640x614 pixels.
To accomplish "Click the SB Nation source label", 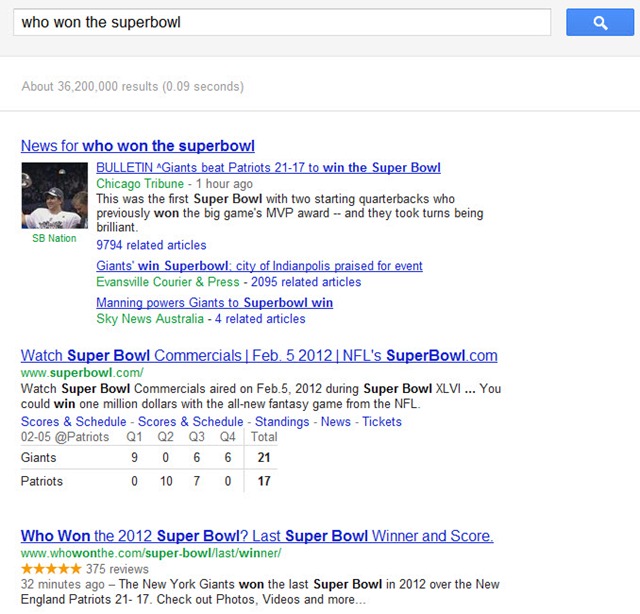I will tap(54, 238).
